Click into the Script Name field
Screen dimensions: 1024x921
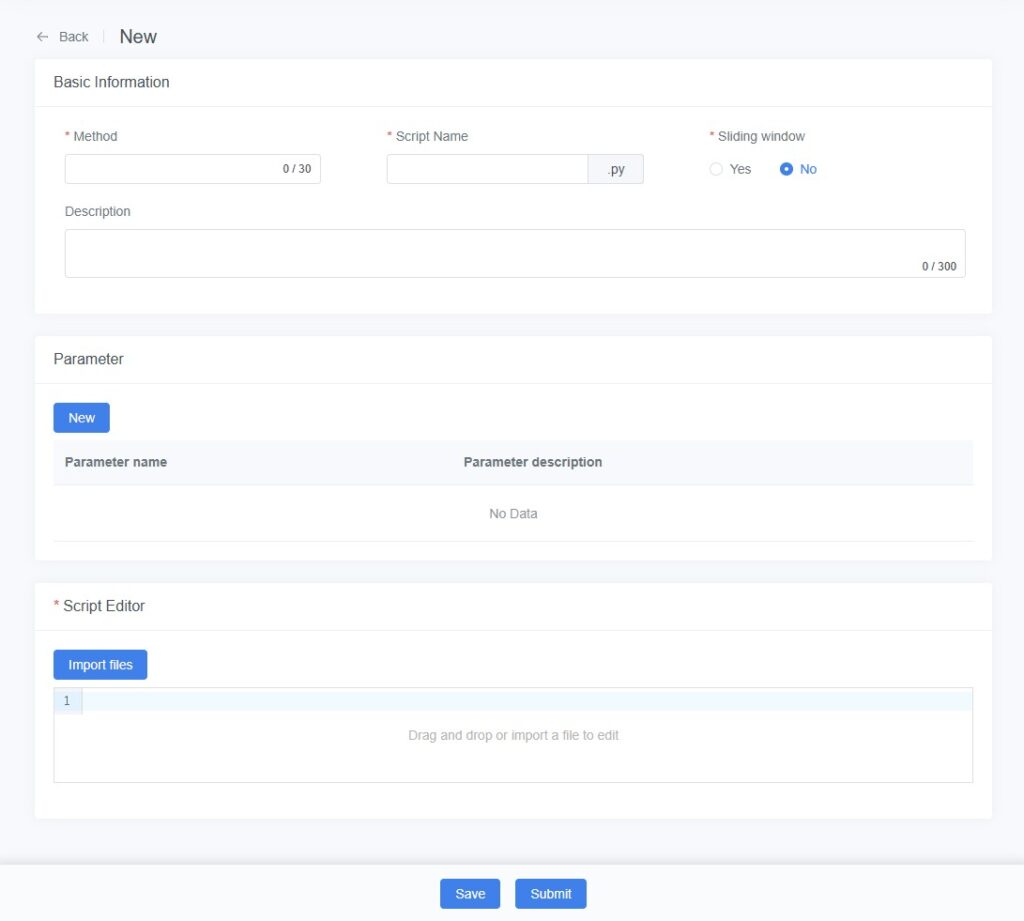pyautogui.click(x=487, y=169)
